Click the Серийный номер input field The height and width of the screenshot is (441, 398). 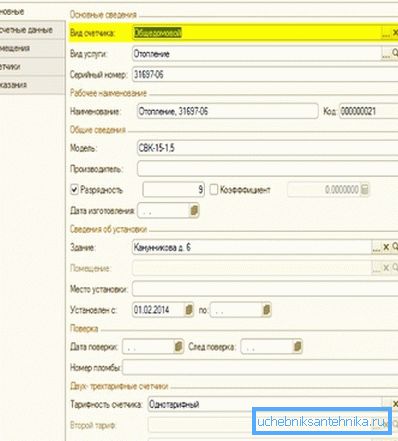(x=265, y=74)
